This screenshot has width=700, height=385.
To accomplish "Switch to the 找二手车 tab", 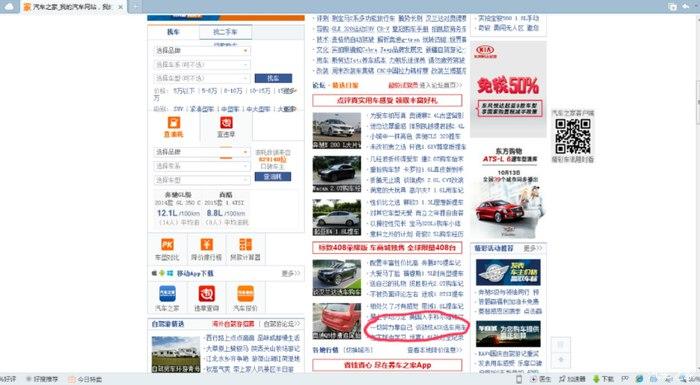I will (225, 32).
